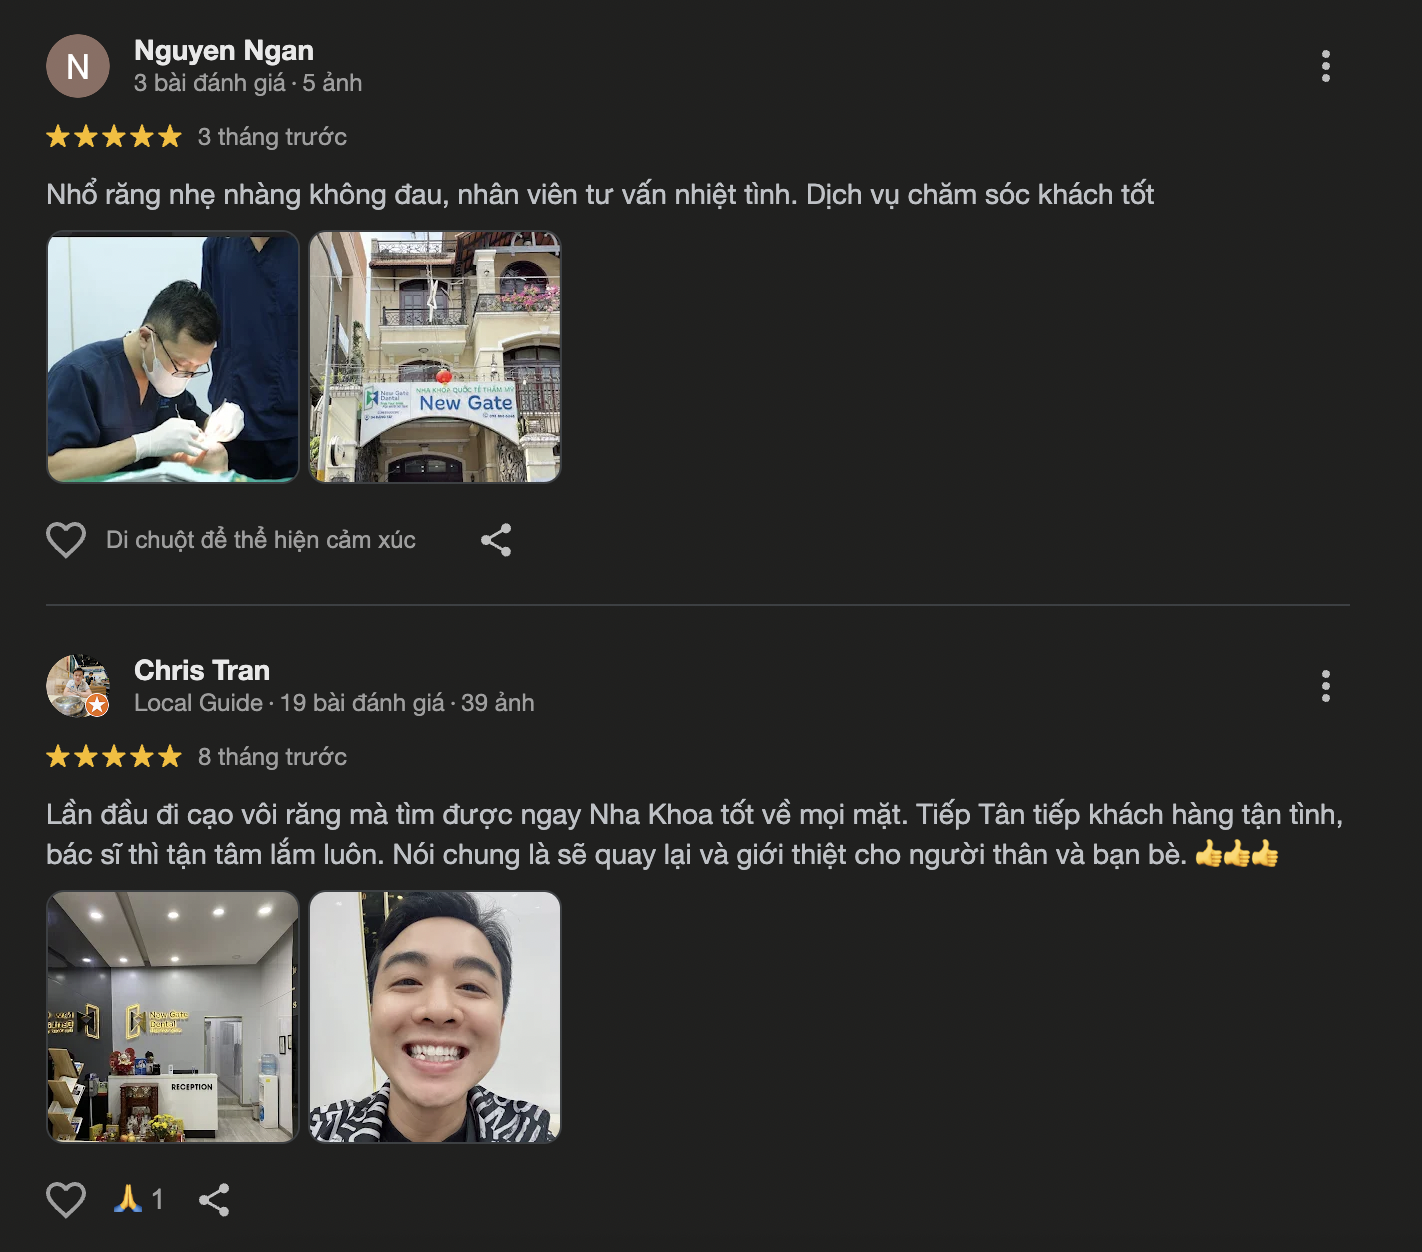Click "3 bài đánh giá · 5 ảnh" text

pyautogui.click(x=248, y=83)
